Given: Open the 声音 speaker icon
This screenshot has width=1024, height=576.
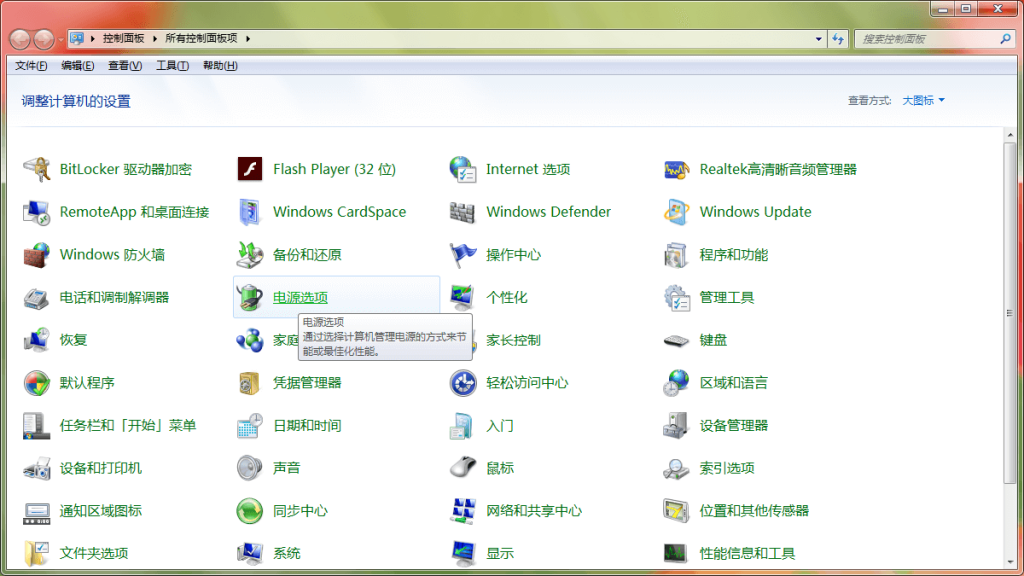Looking at the screenshot, I should (249, 468).
